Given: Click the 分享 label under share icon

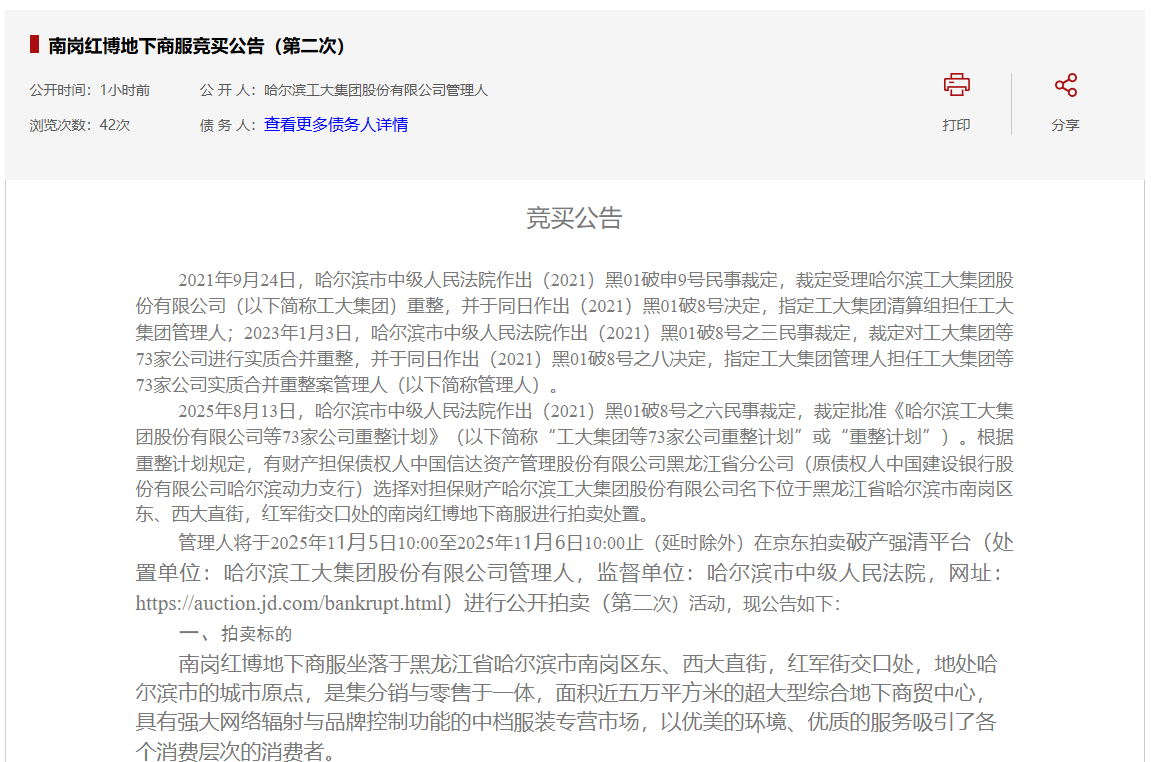Looking at the screenshot, I should pos(1065,126).
